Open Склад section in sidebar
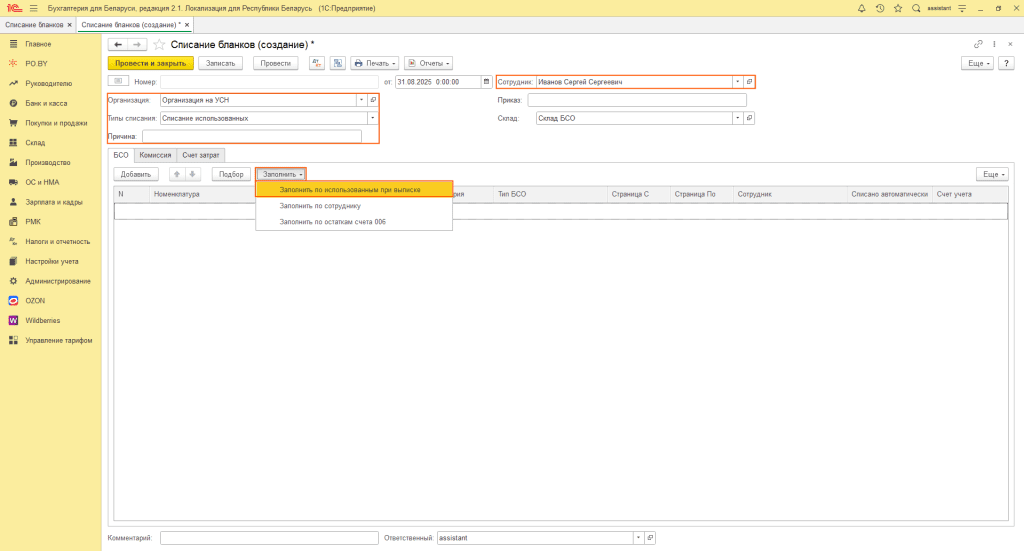 click(35, 142)
